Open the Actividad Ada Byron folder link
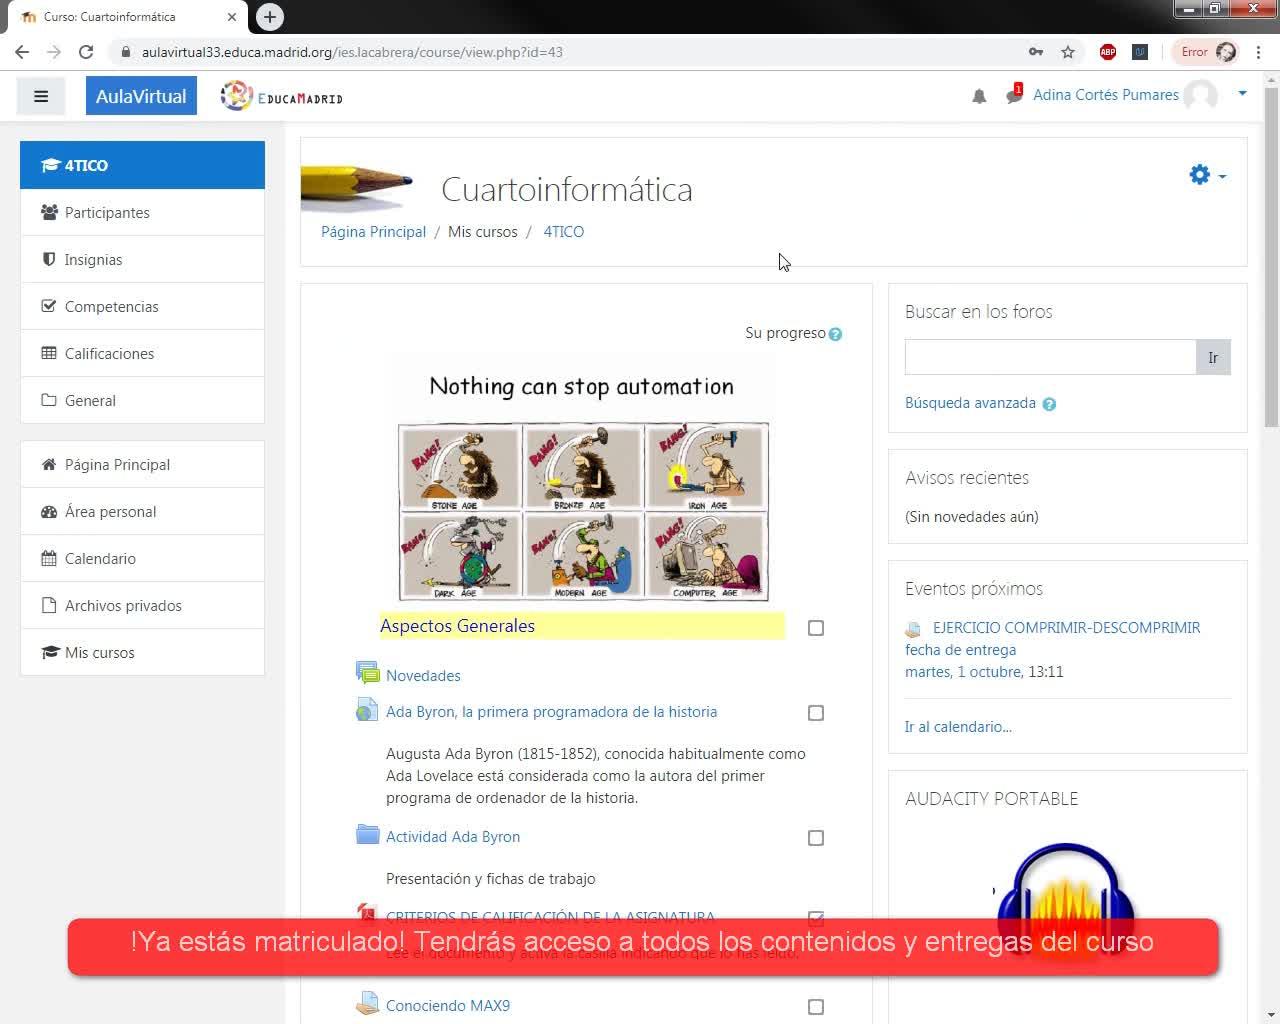Image resolution: width=1280 pixels, height=1024 pixels. (x=453, y=836)
